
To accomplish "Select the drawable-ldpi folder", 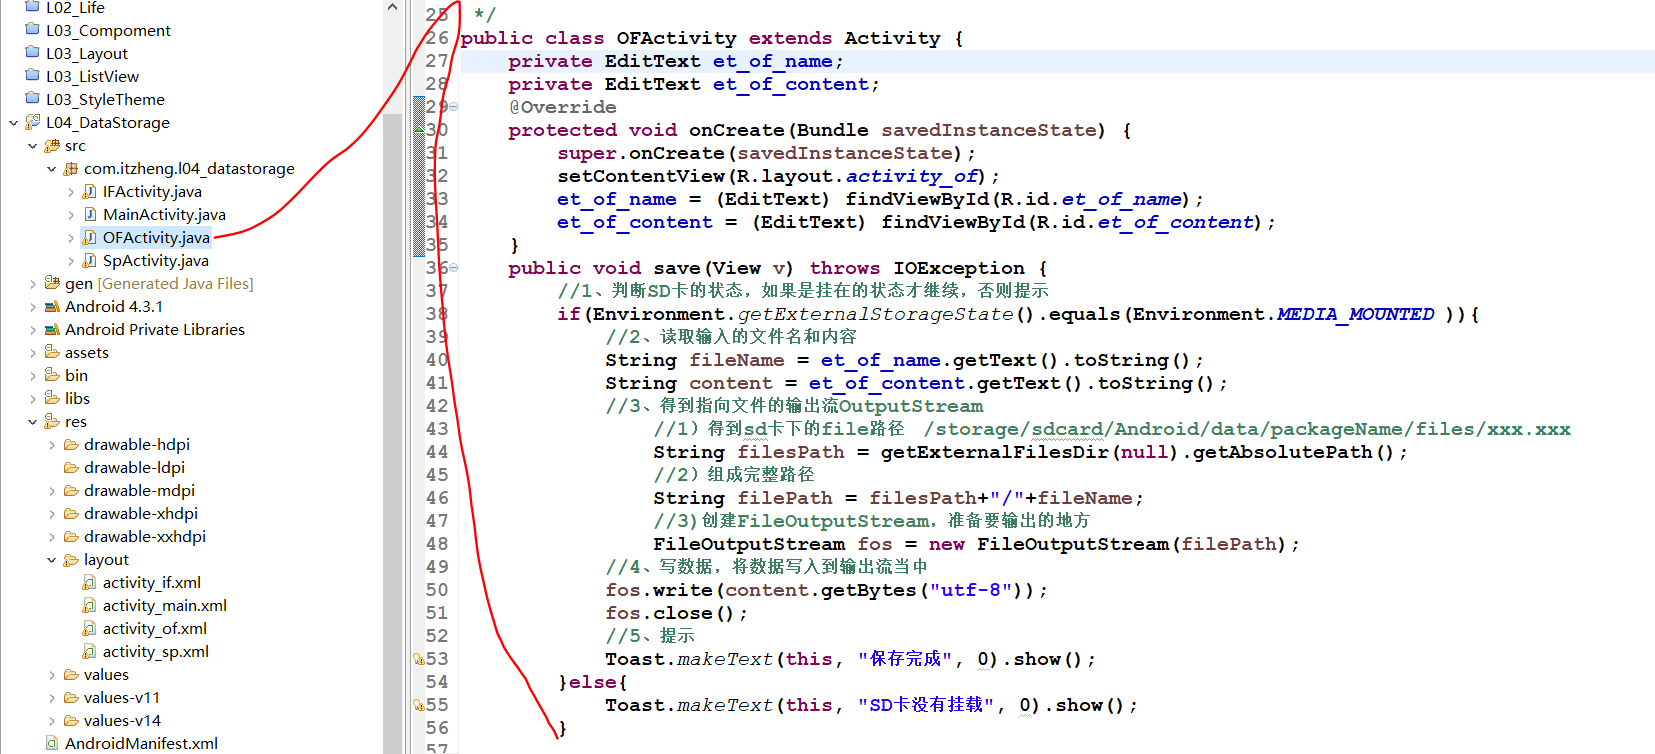I will coord(134,467).
